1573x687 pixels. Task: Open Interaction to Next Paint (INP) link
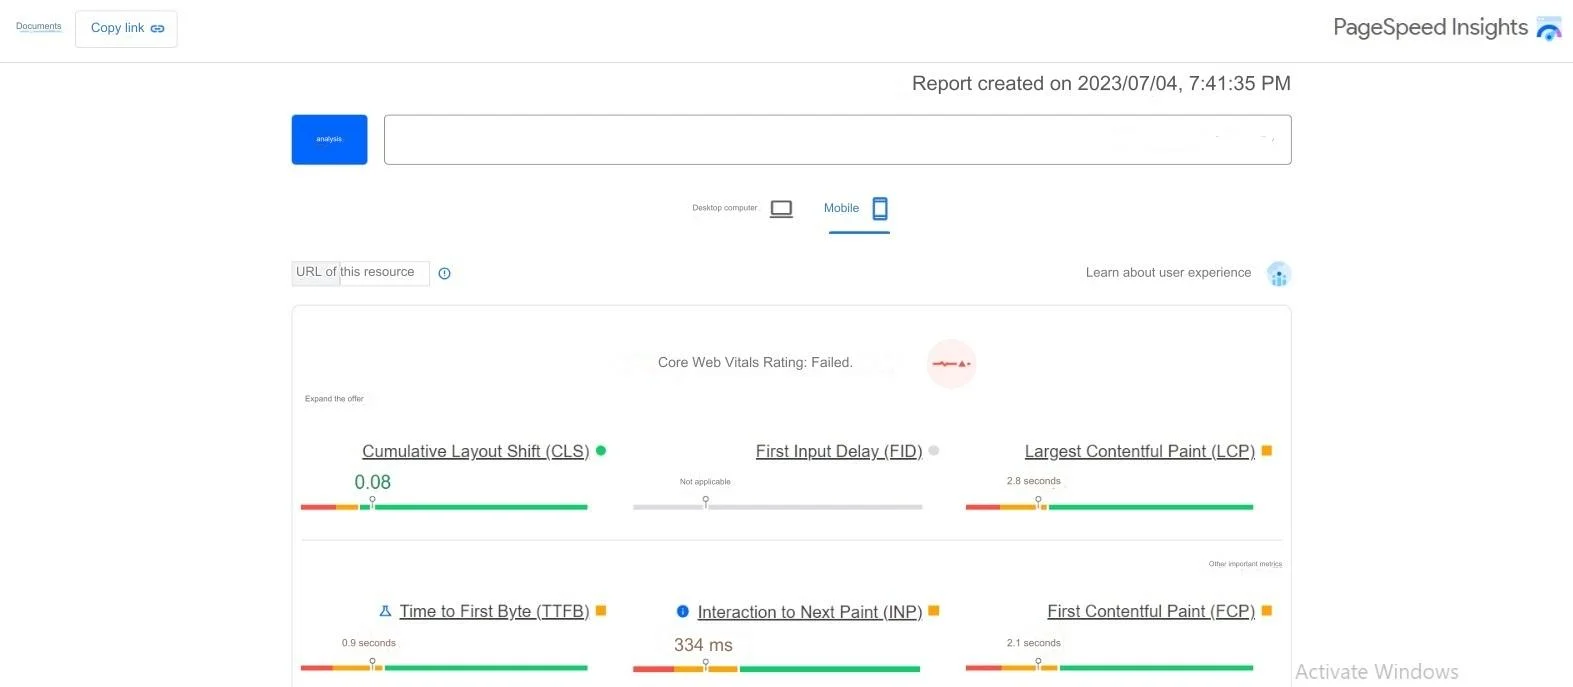pyautogui.click(x=810, y=611)
